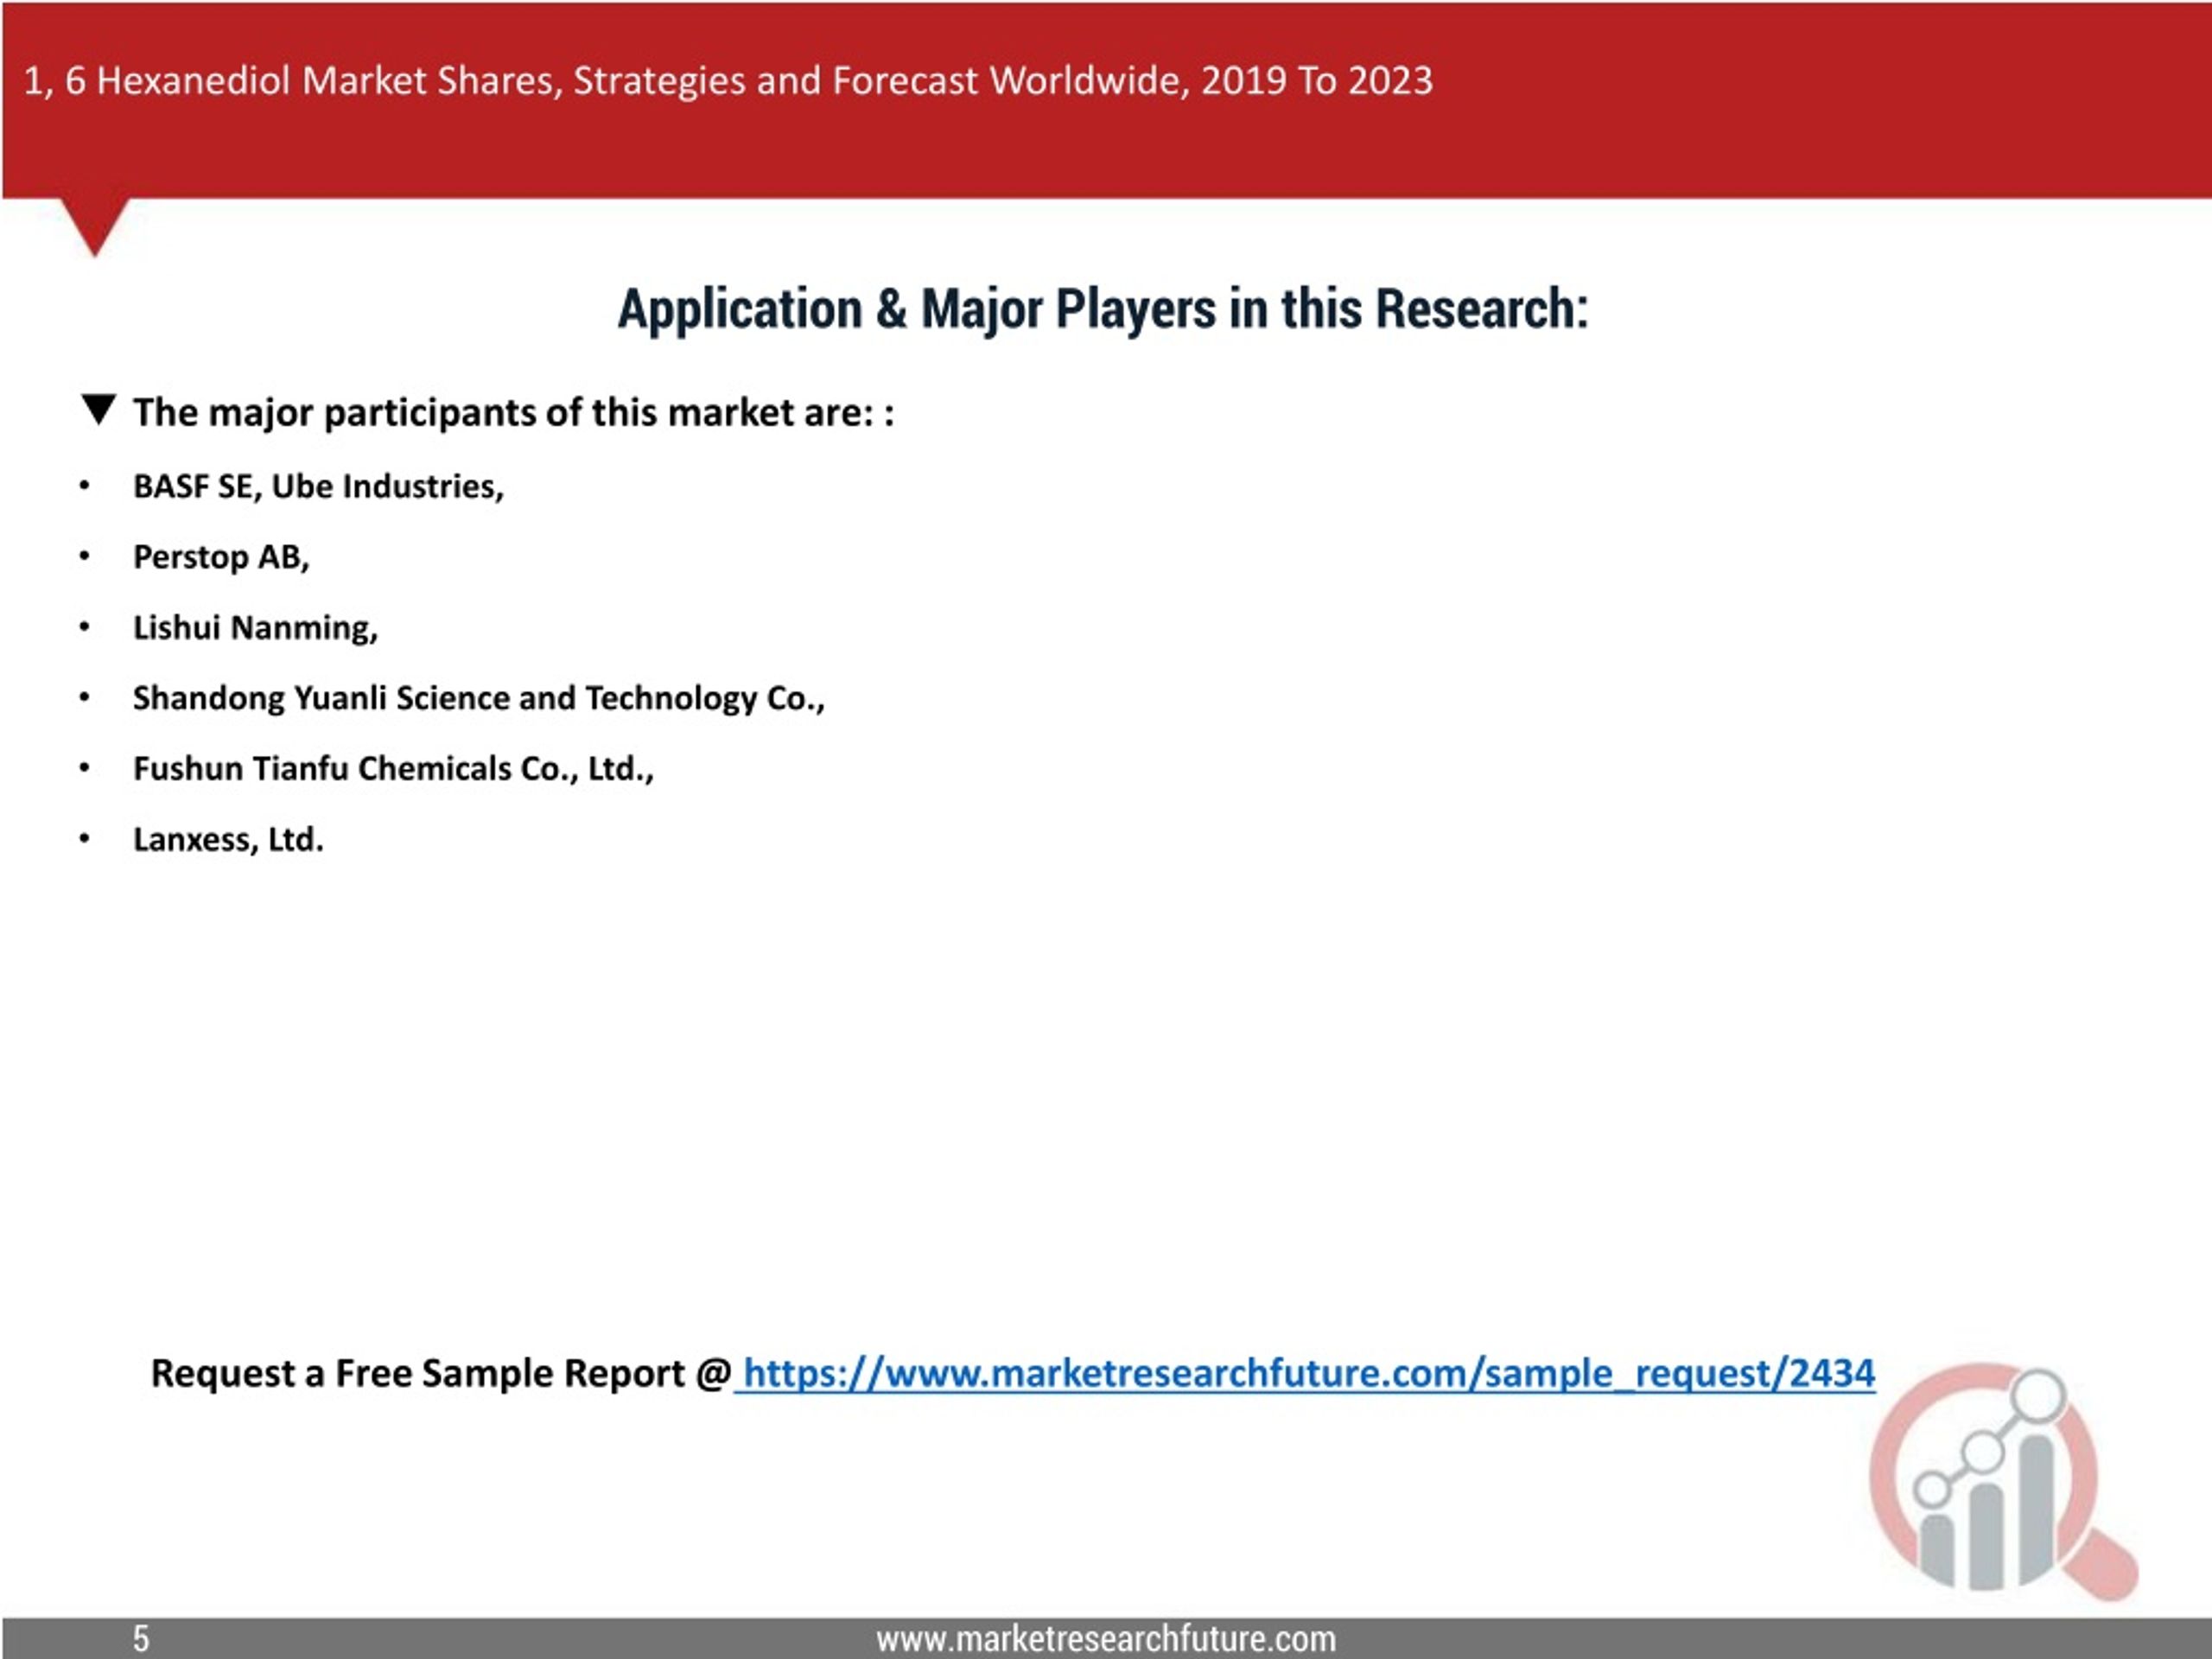Click the Market Research Future logo icon
Viewport: 2212px width, 1659px height.
pos(2004,1480)
